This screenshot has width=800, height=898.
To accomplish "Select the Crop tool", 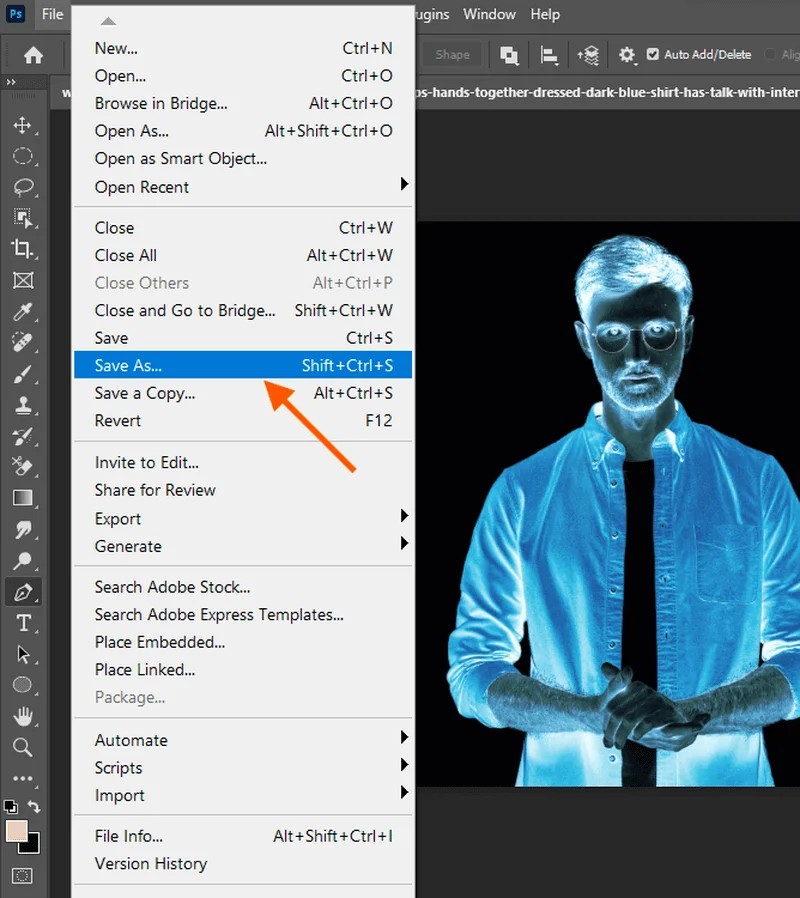I will (x=23, y=249).
